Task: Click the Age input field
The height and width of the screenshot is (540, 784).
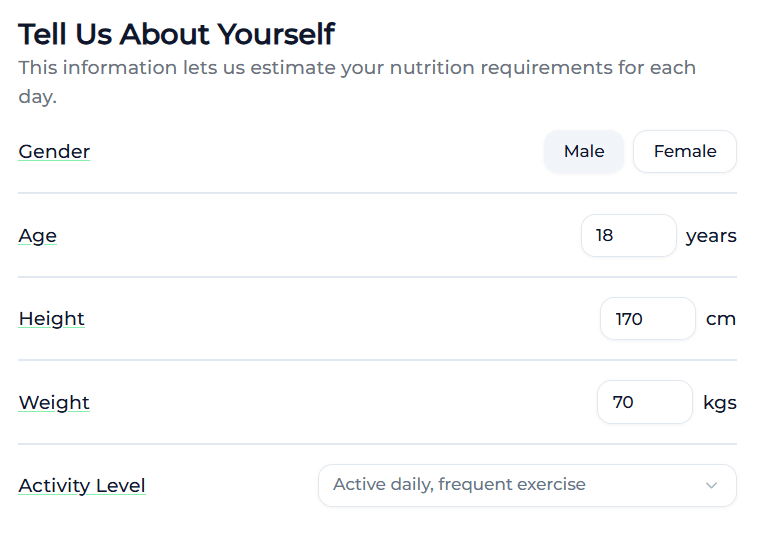Action: 628,236
